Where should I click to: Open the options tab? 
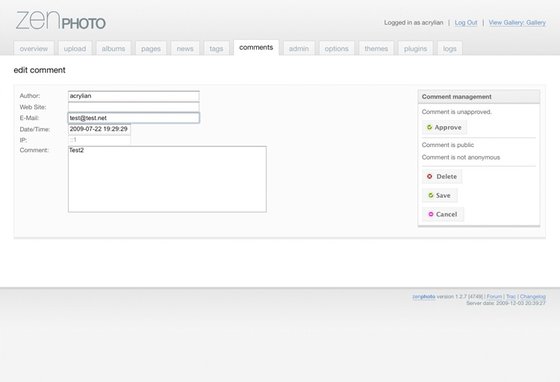[336, 49]
